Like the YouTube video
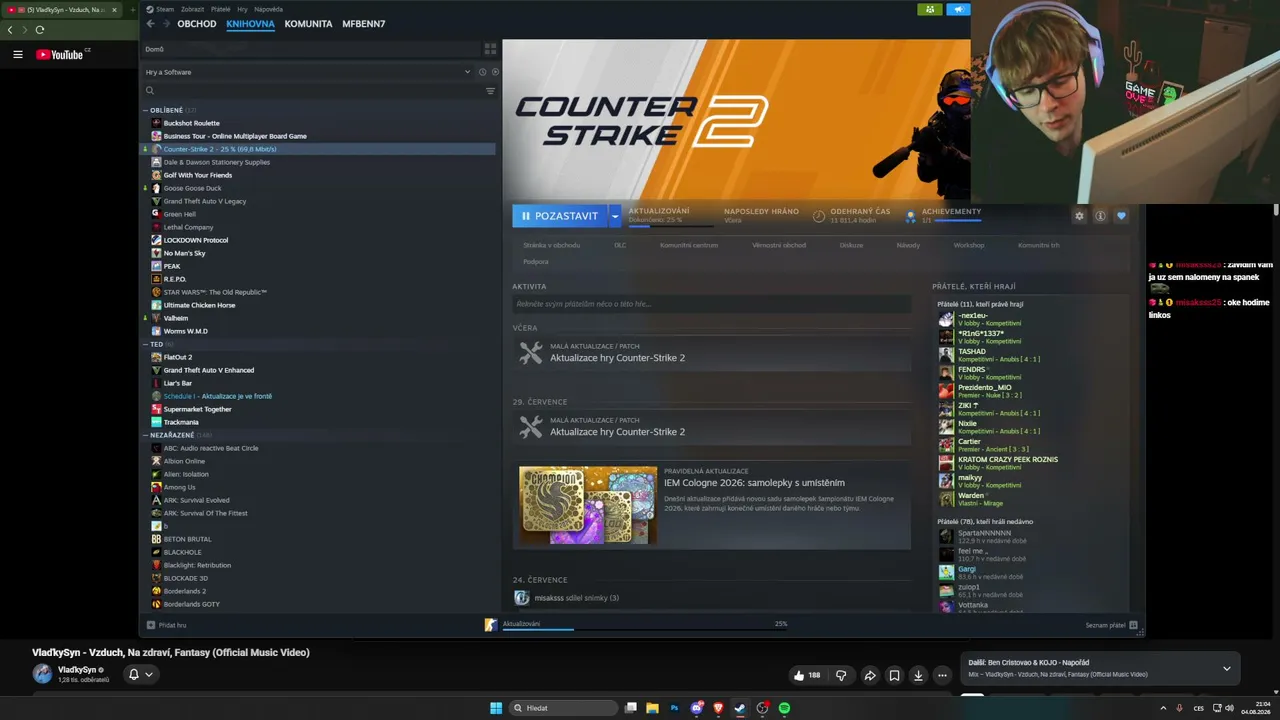Image resolution: width=1280 pixels, height=720 pixels. tap(806, 675)
